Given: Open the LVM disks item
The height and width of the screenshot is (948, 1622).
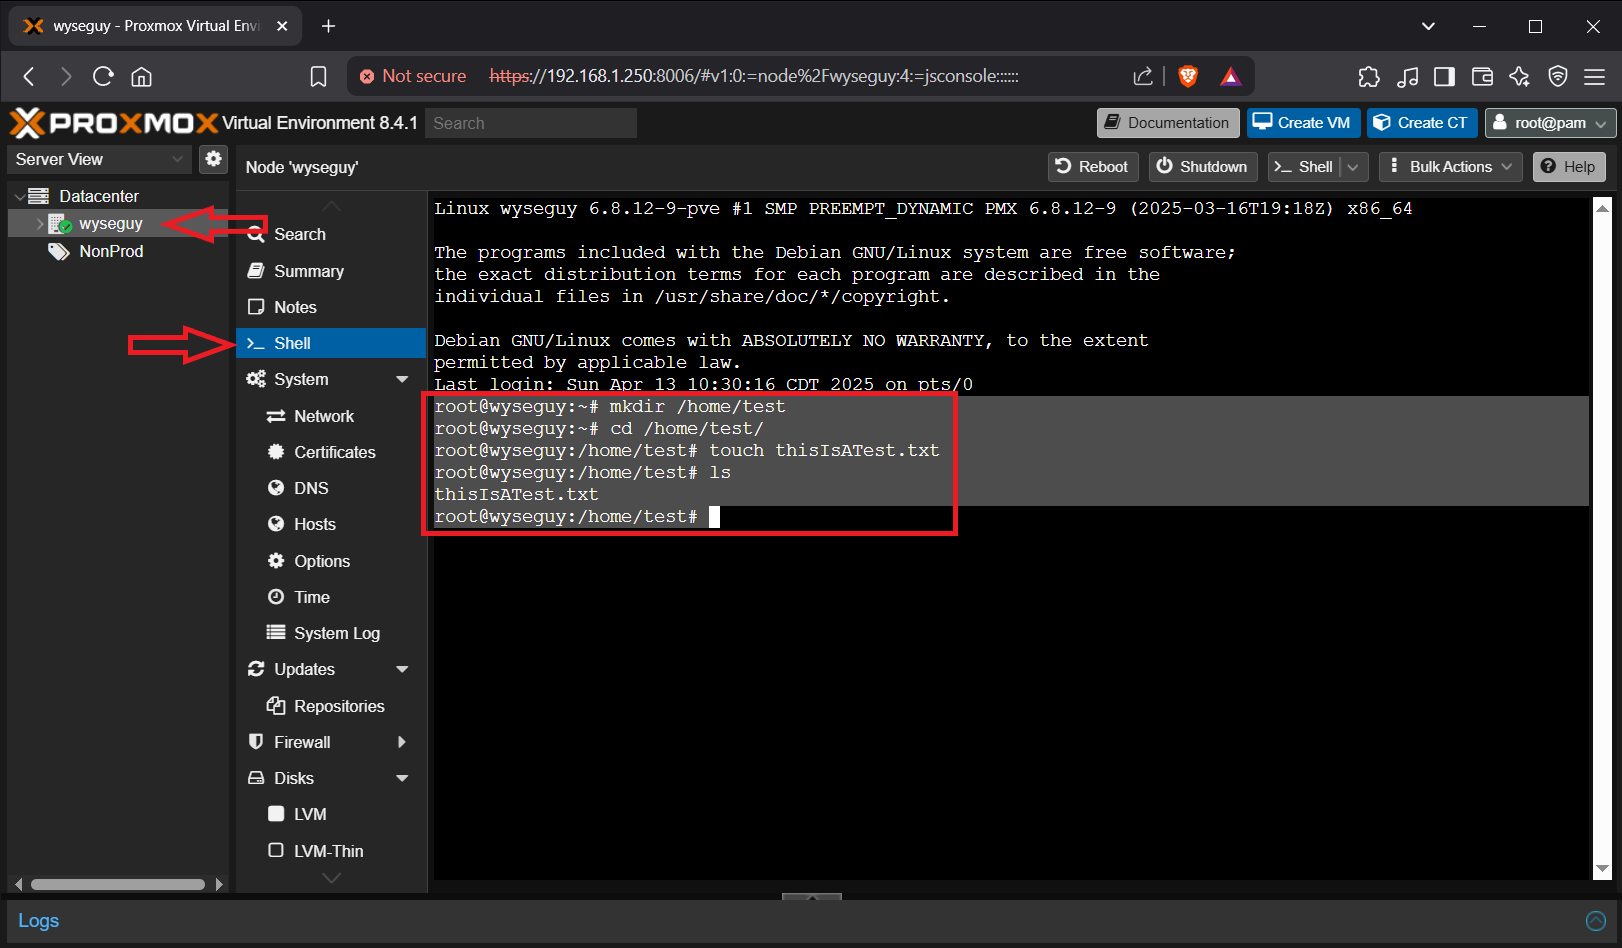Looking at the screenshot, I should click(x=331, y=814).
